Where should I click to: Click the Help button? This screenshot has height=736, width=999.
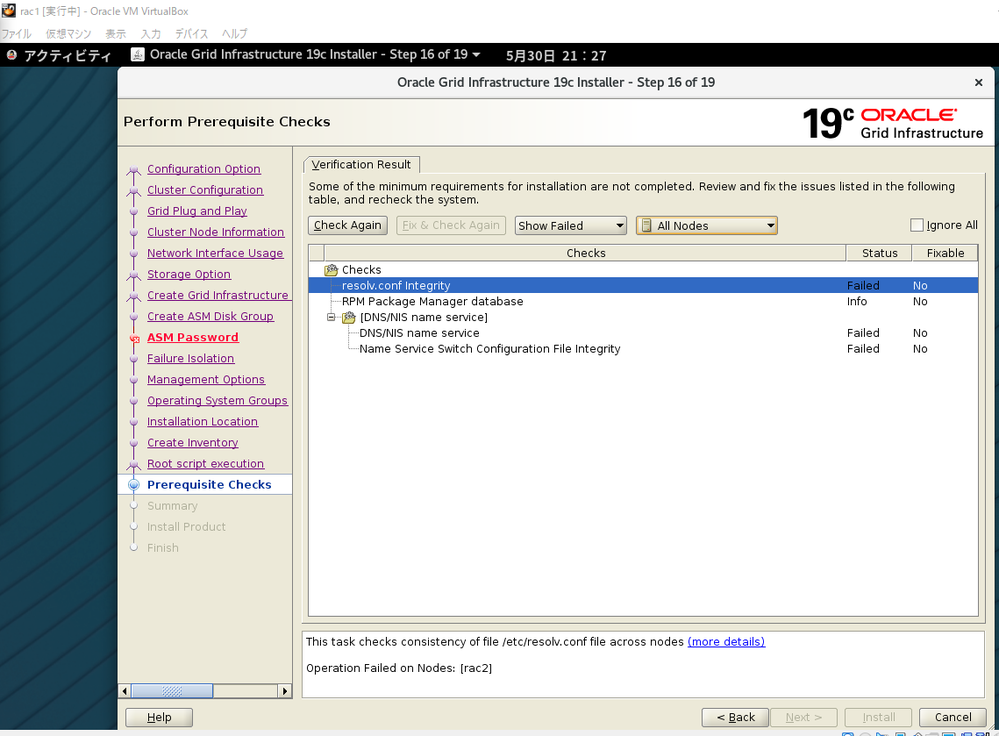pyautogui.click(x=159, y=718)
